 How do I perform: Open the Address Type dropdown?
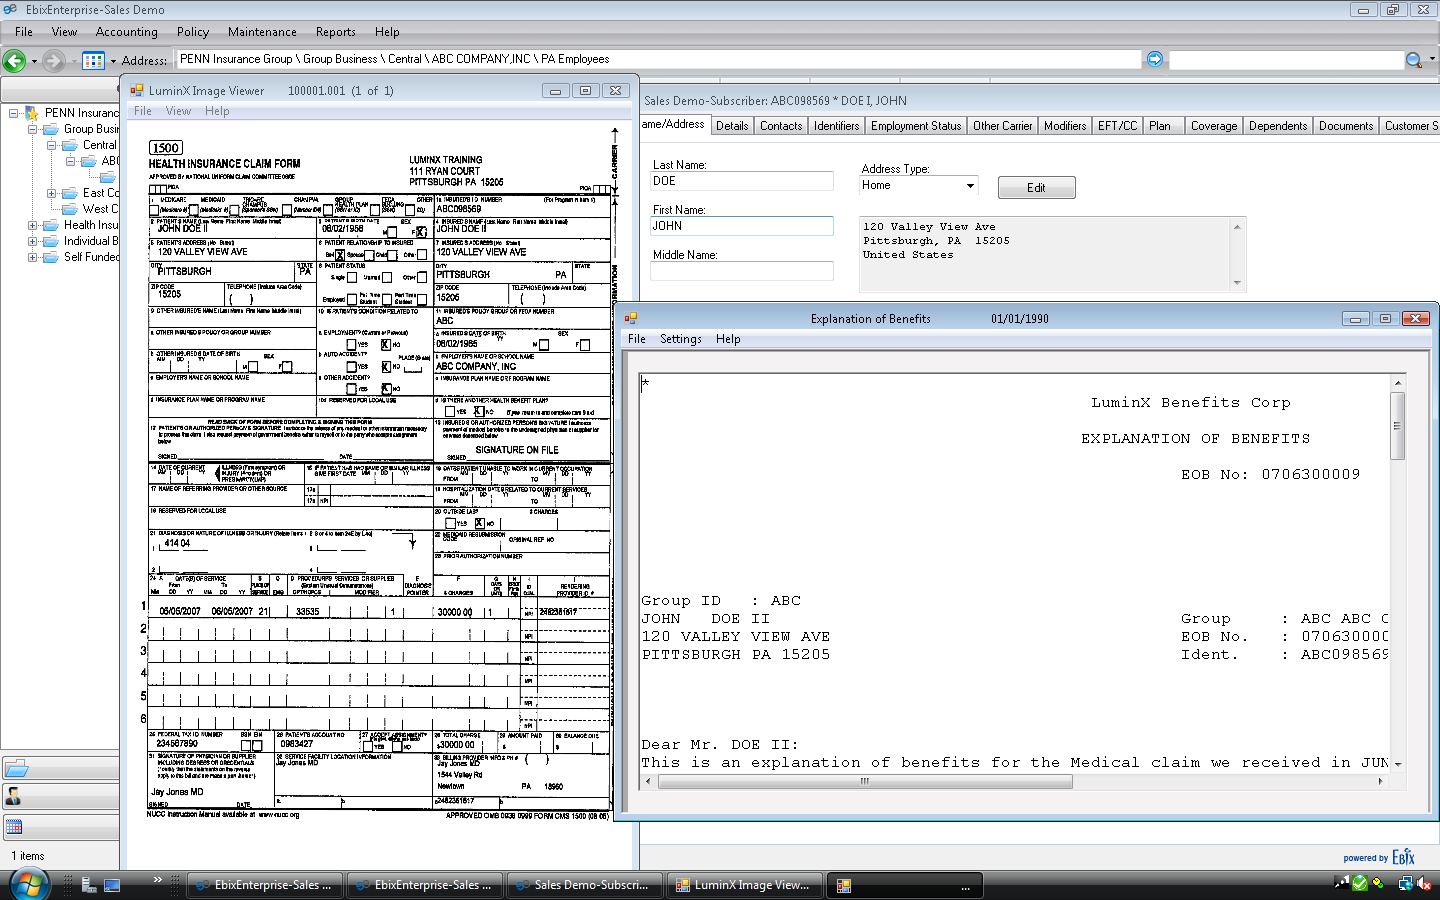point(969,186)
